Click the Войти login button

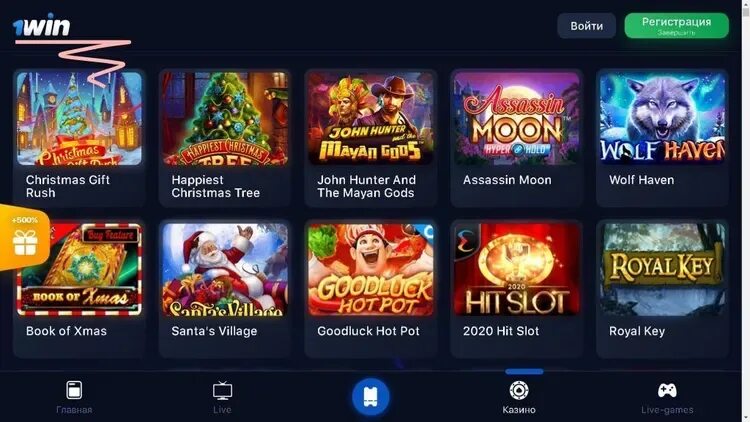click(586, 26)
